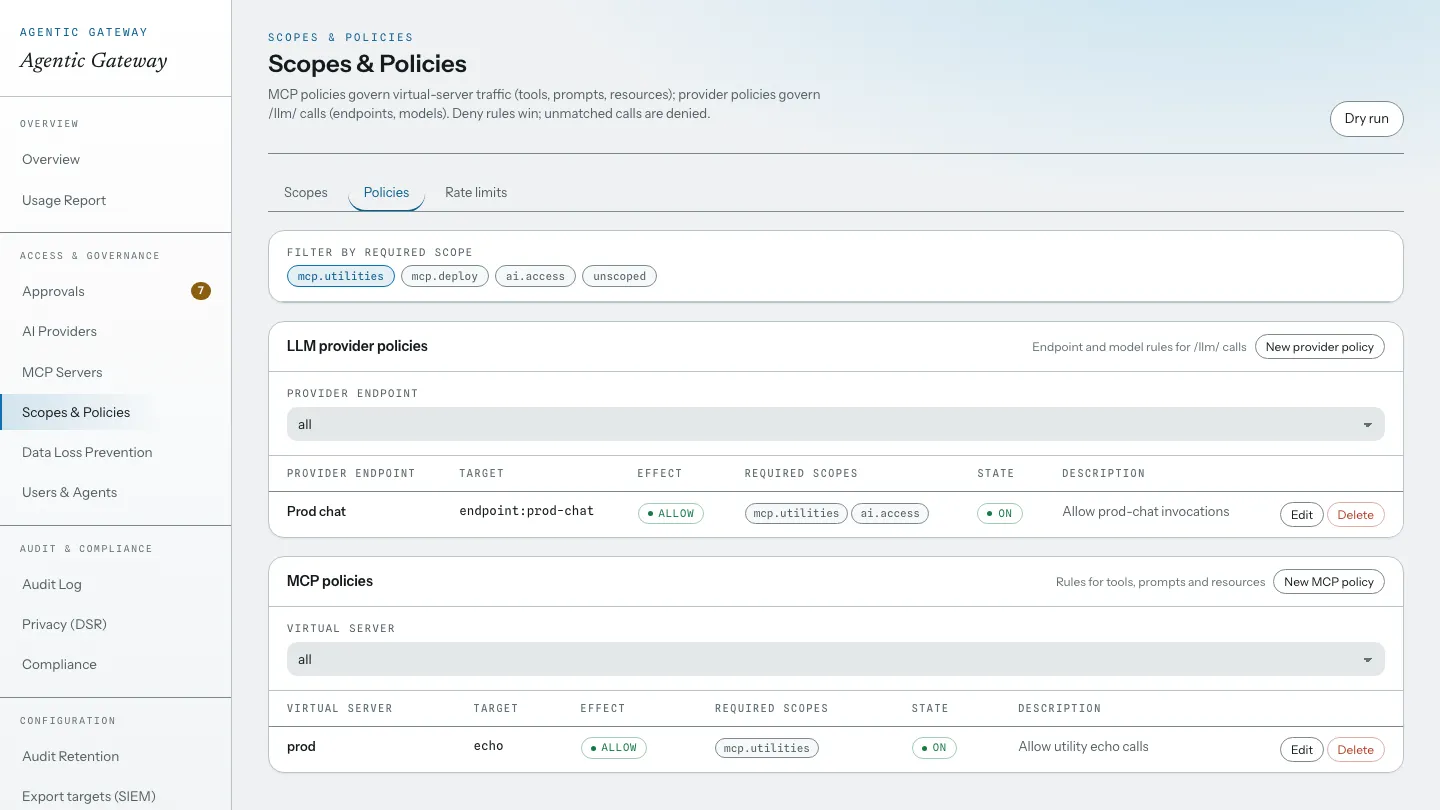Screen dimensions: 1440x810
Task: Open the Virtual Server dropdown
Action: pyautogui.click(x=836, y=660)
